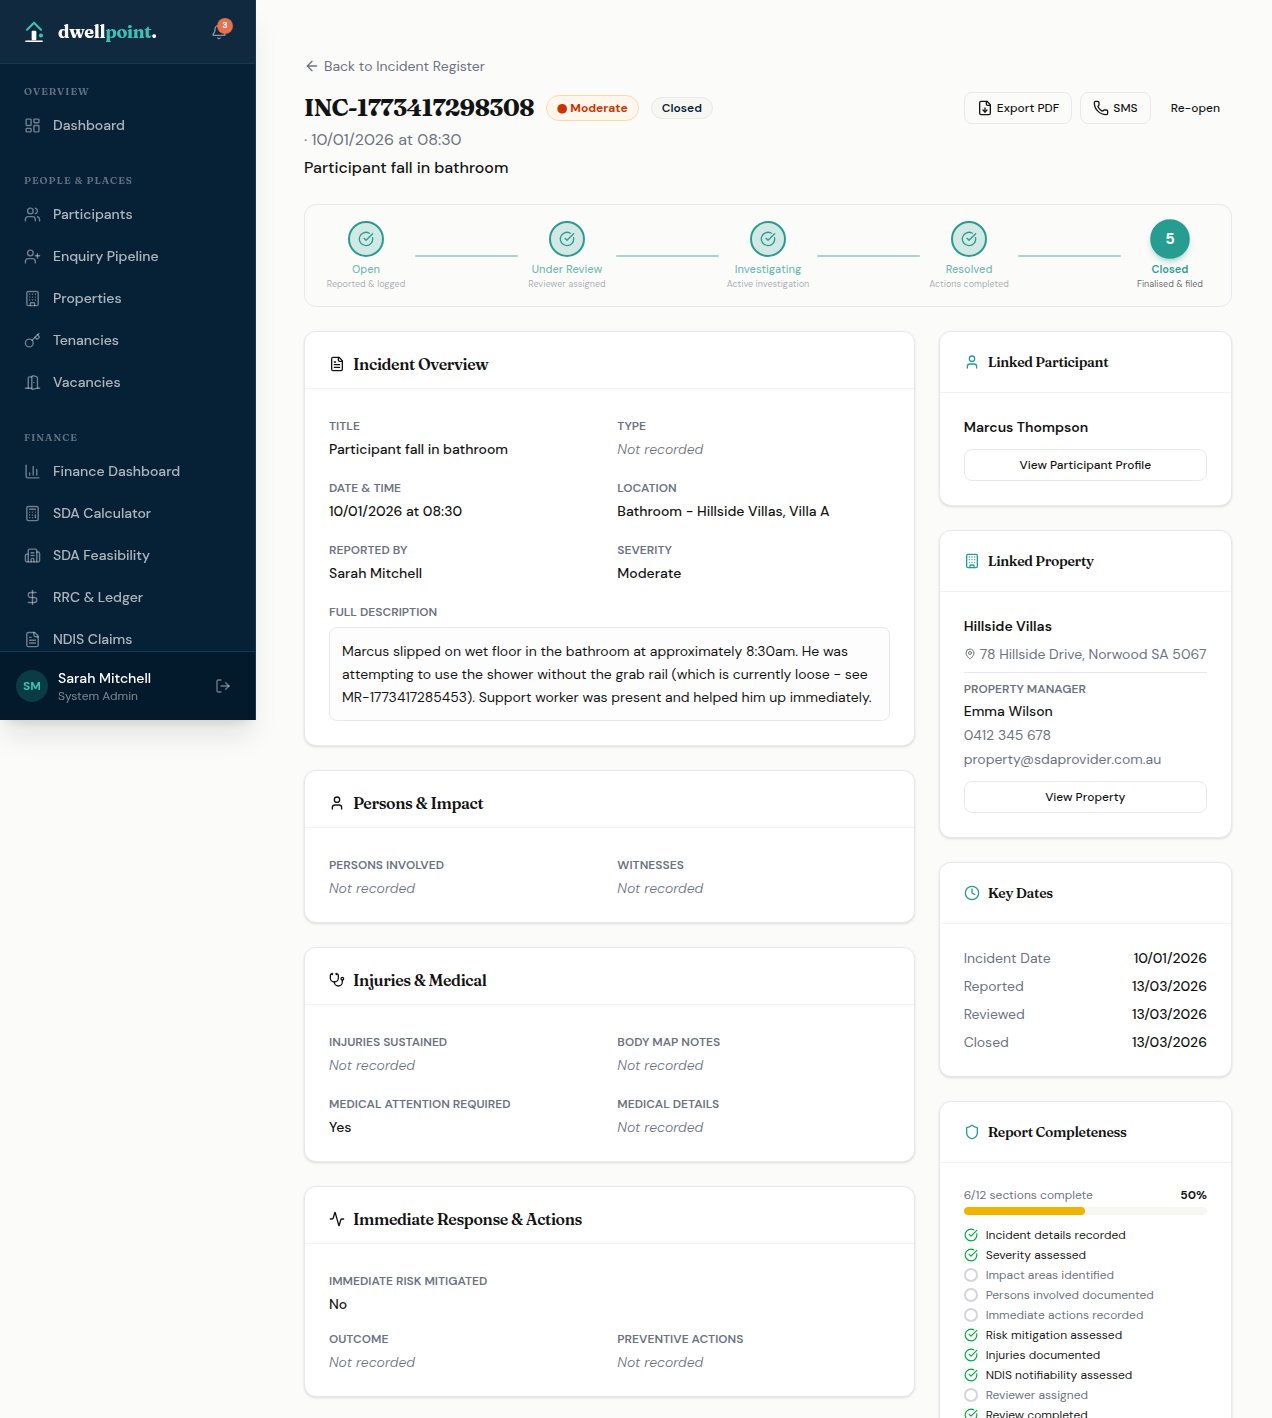
Task: Click the Investigating stage check circle
Action: pos(768,239)
